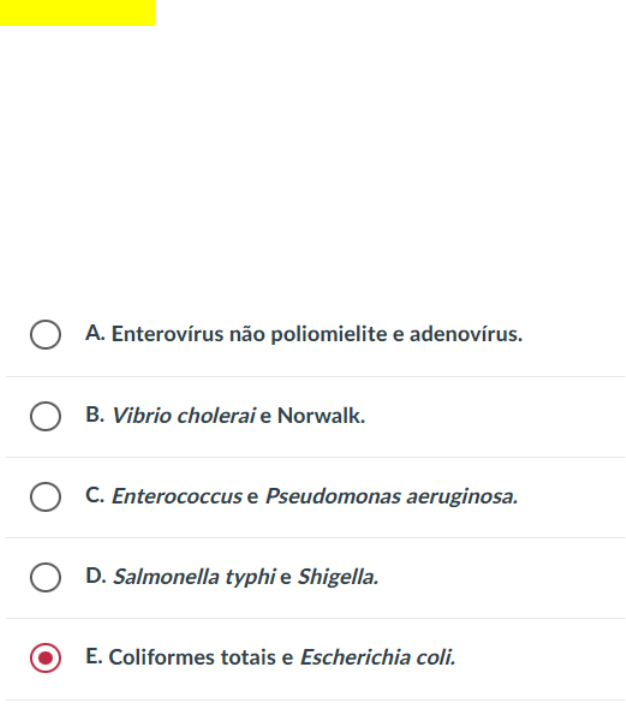
Task: Click the bold letter 'E.' label
Action: [x=95, y=658]
